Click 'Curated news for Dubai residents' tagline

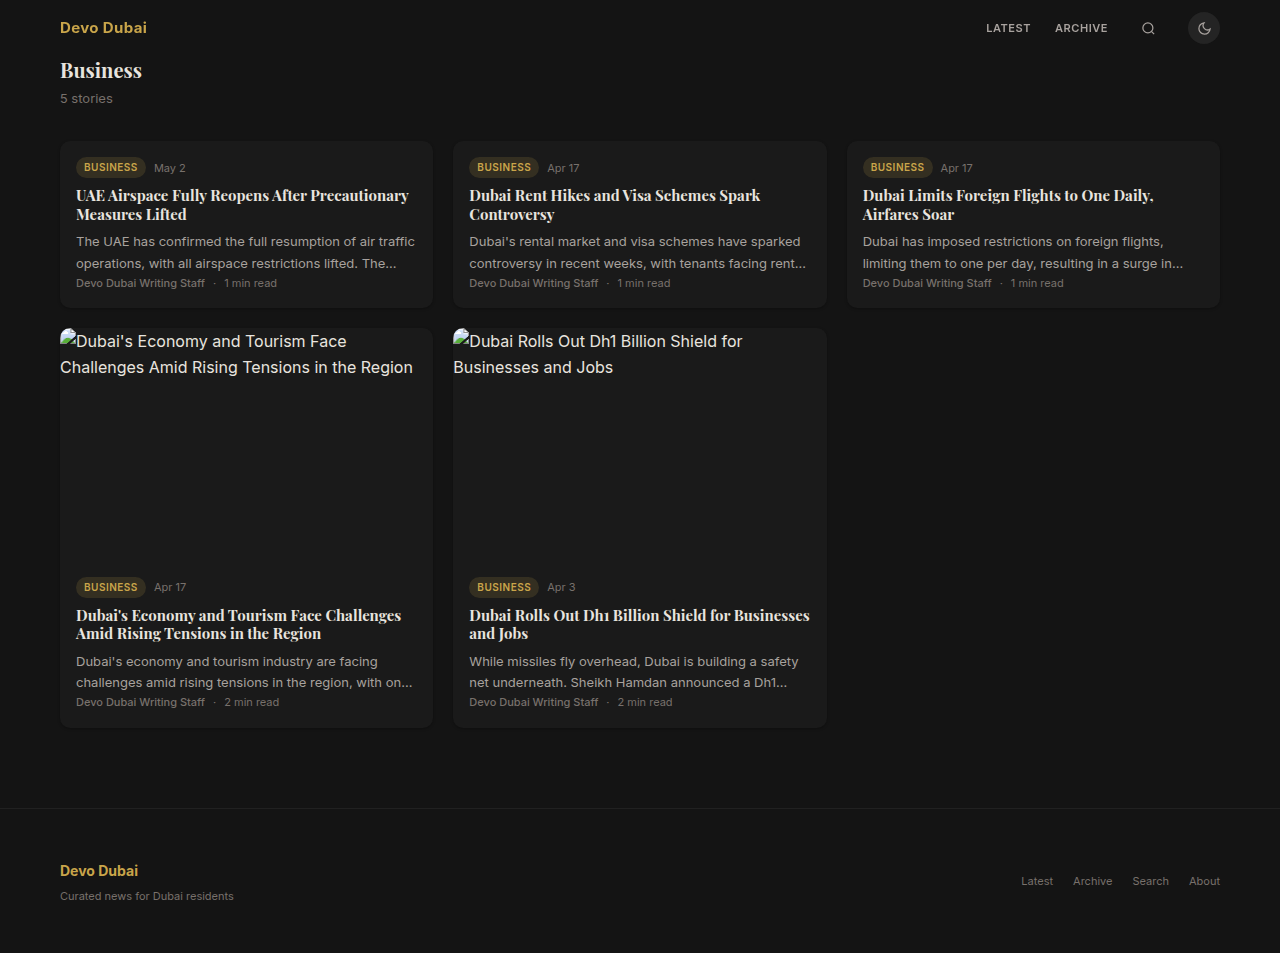click(x=147, y=896)
